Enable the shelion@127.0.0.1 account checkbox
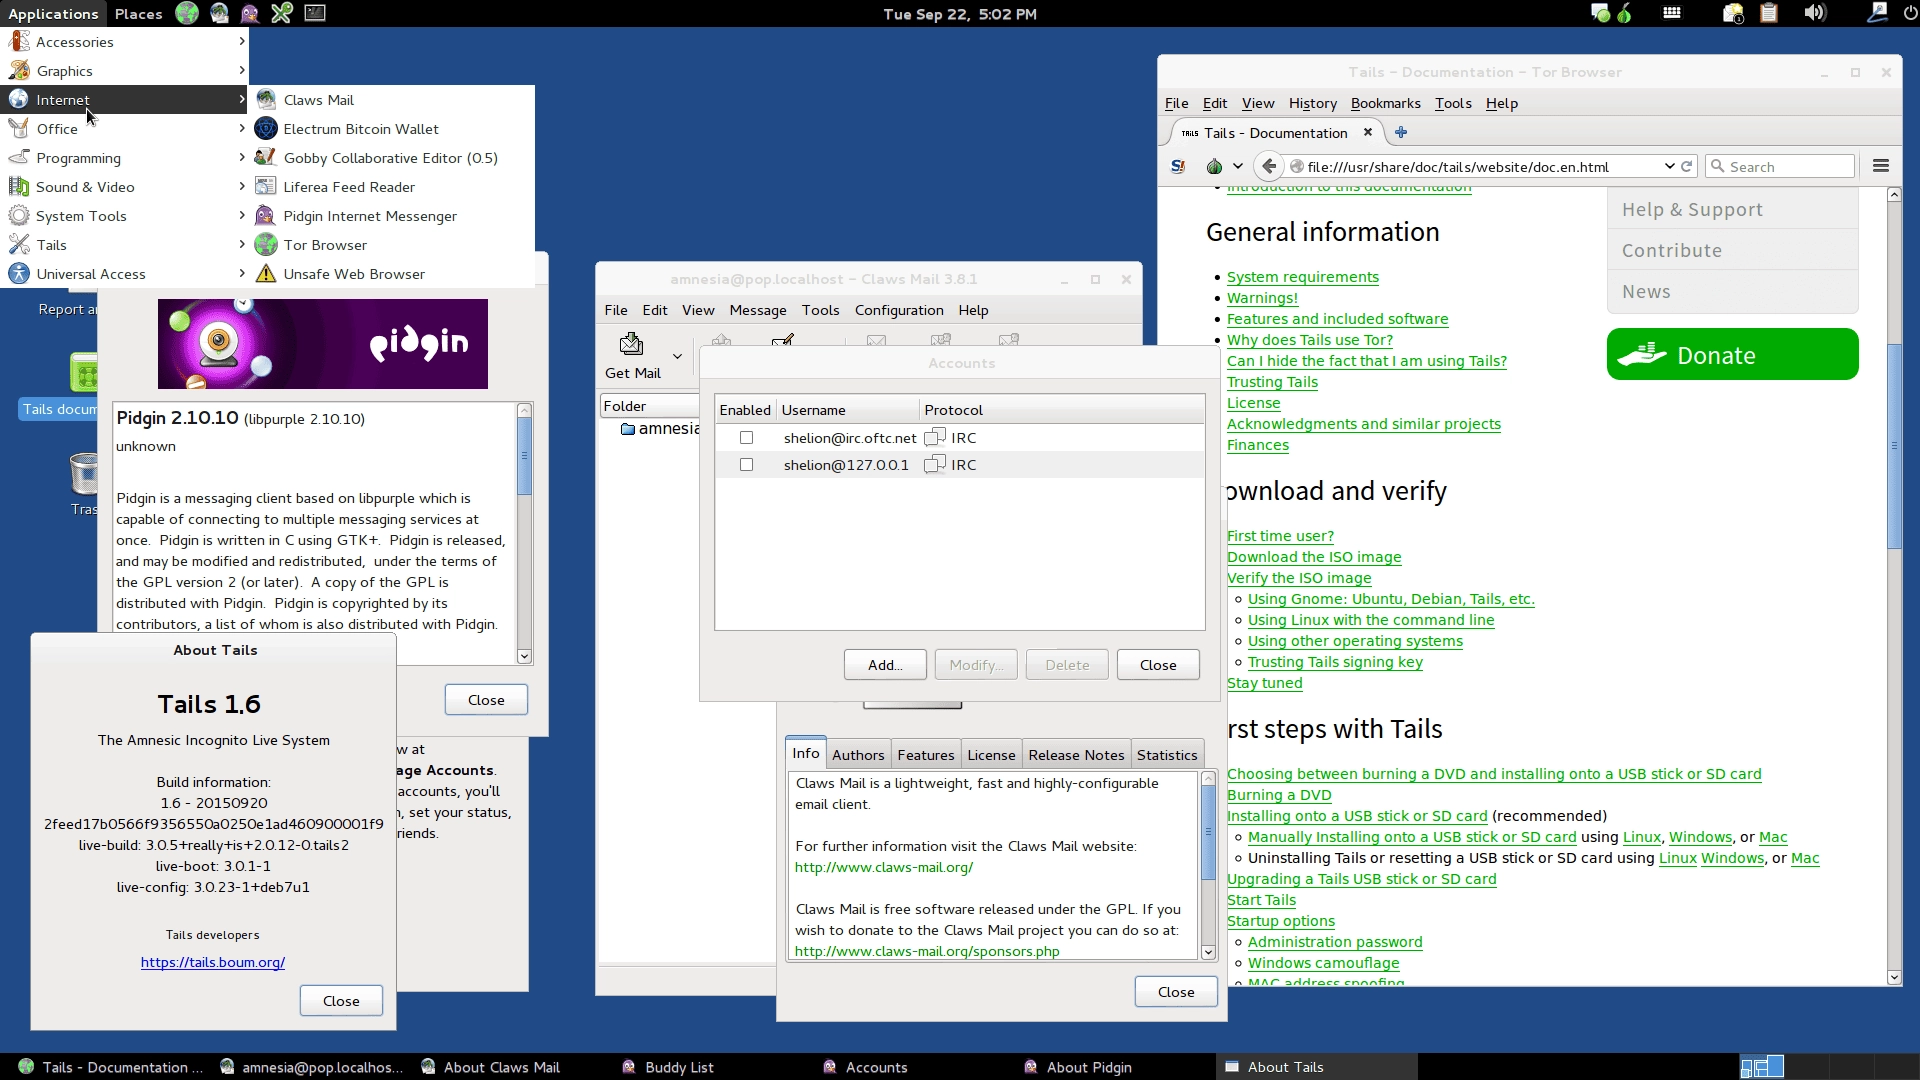 [x=746, y=465]
